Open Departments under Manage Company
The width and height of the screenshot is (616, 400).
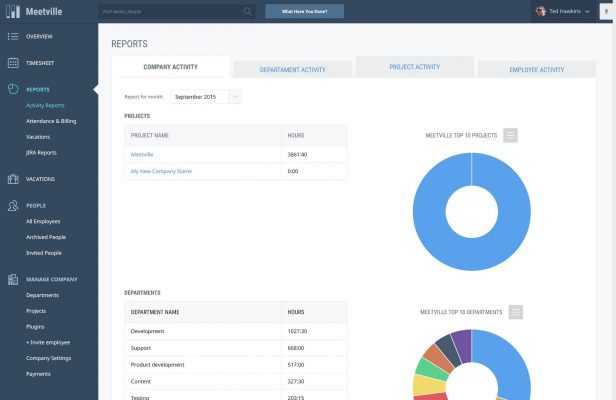pos(42,295)
